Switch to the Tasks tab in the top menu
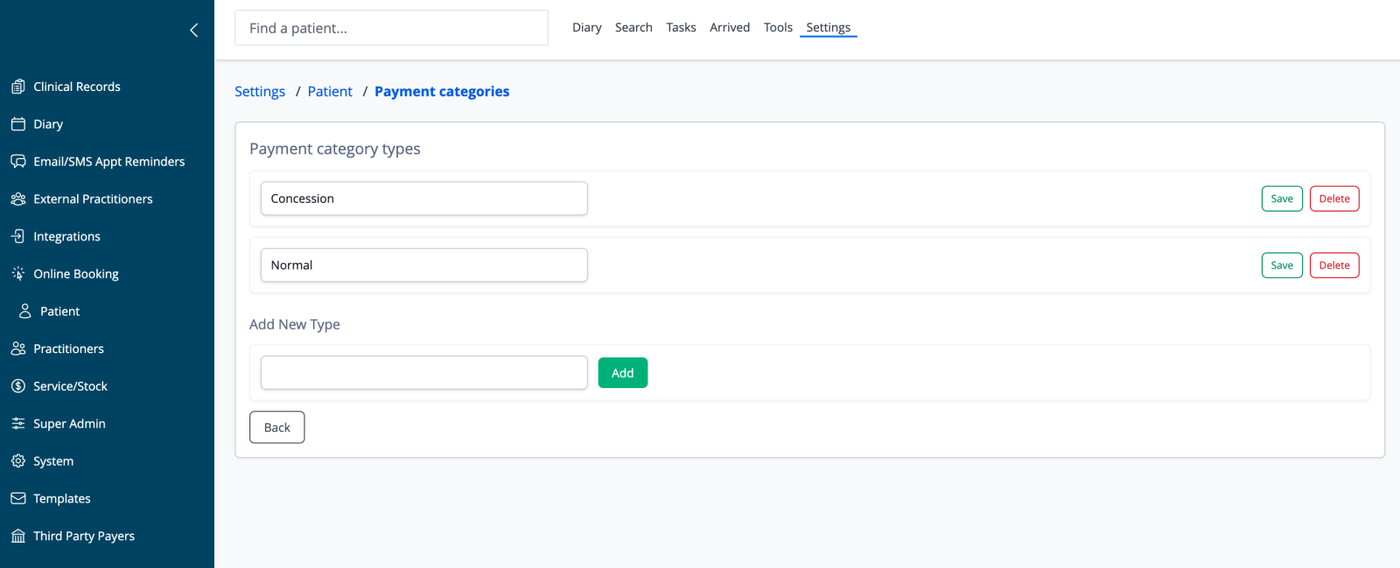Screen dimensions: 1400x568 681,27
